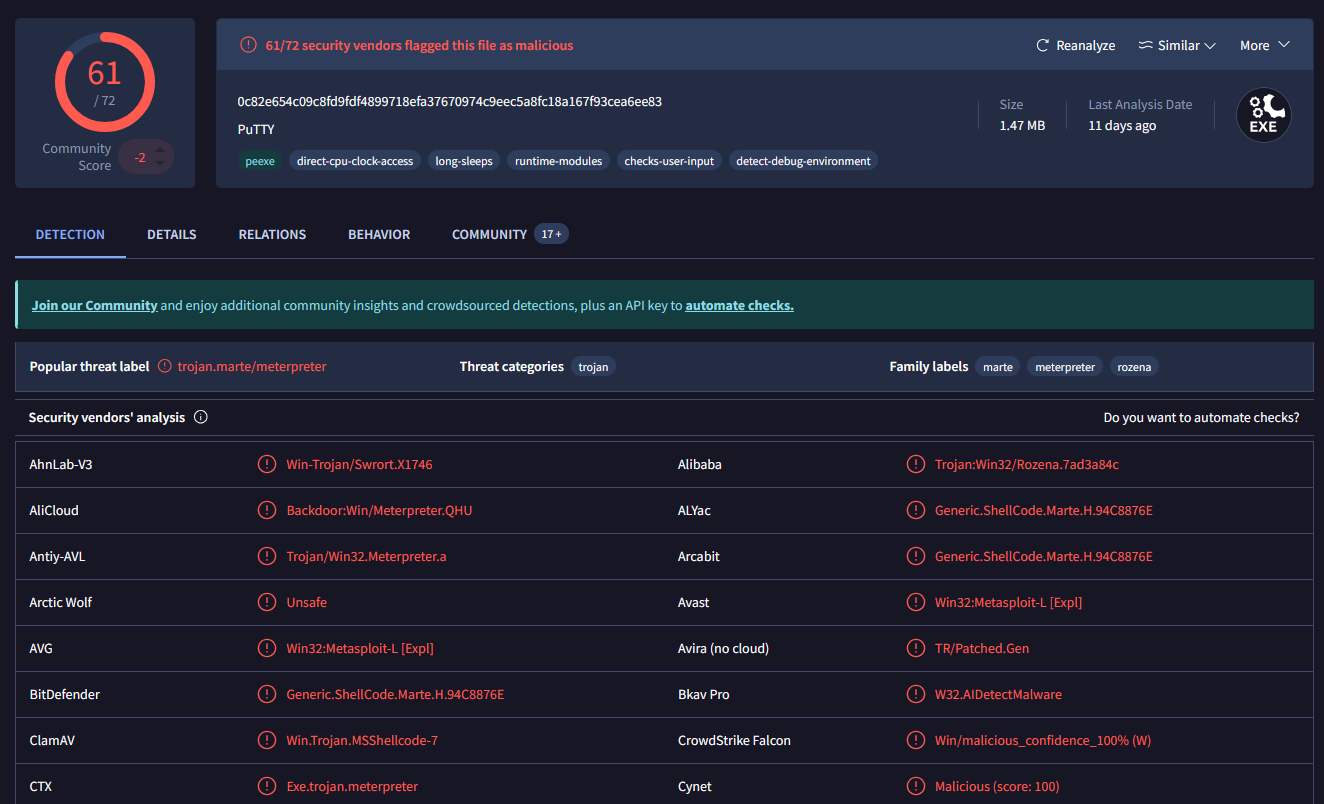
Task: Click the warning icon next to trojan.marte/meterpreter
Action: point(165,367)
